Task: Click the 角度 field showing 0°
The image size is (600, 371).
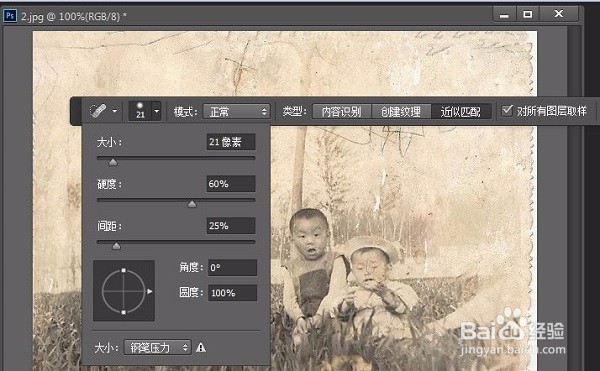Action: pyautogui.click(x=232, y=268)
